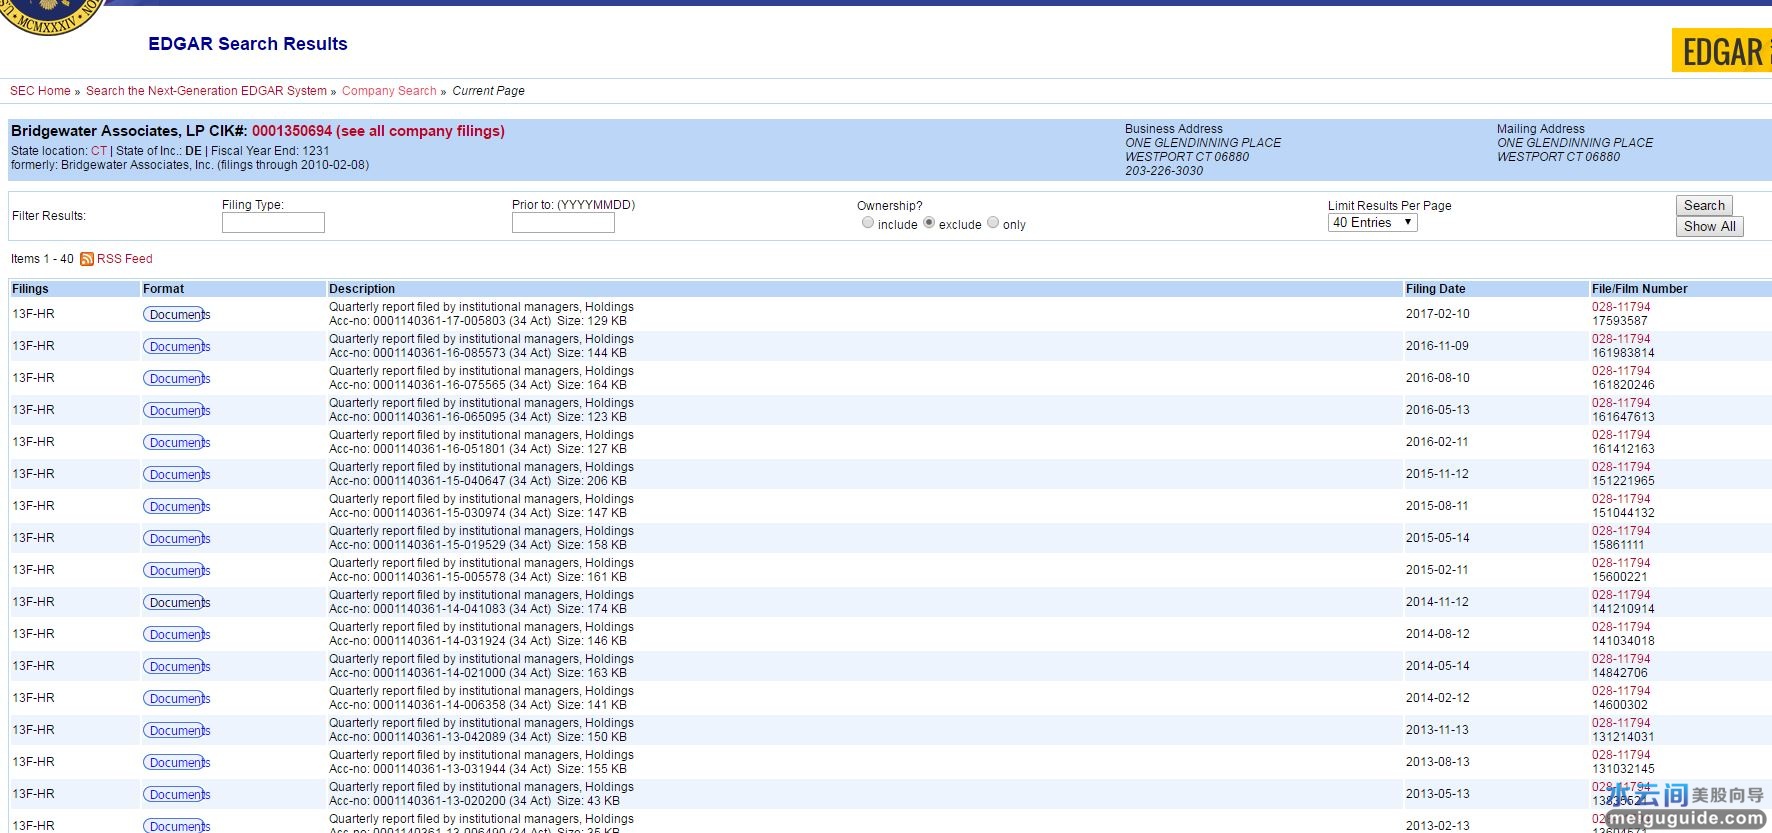Open Documents for the 2015-08-11 filing
Screen dimensions: 1772x833
click(177, 506)
